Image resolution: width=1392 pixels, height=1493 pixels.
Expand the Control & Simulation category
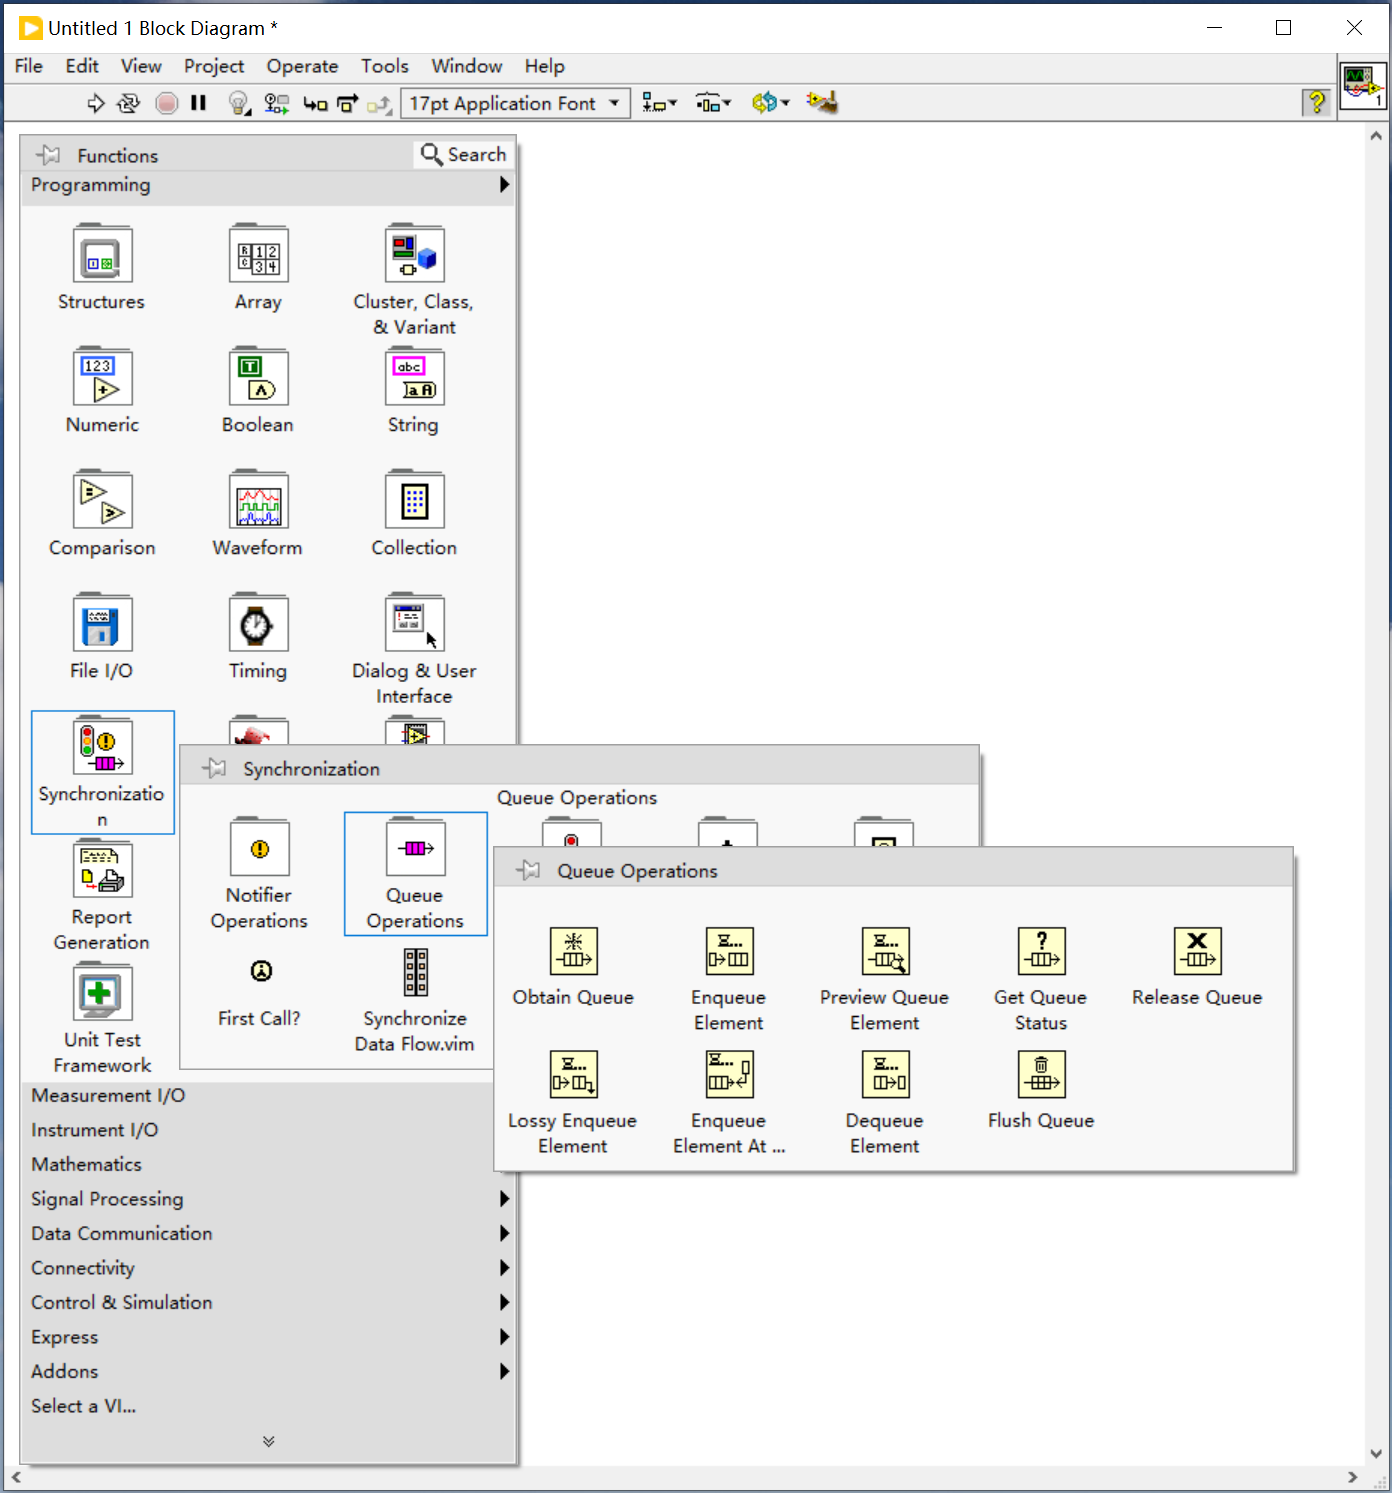(268, 1302)
